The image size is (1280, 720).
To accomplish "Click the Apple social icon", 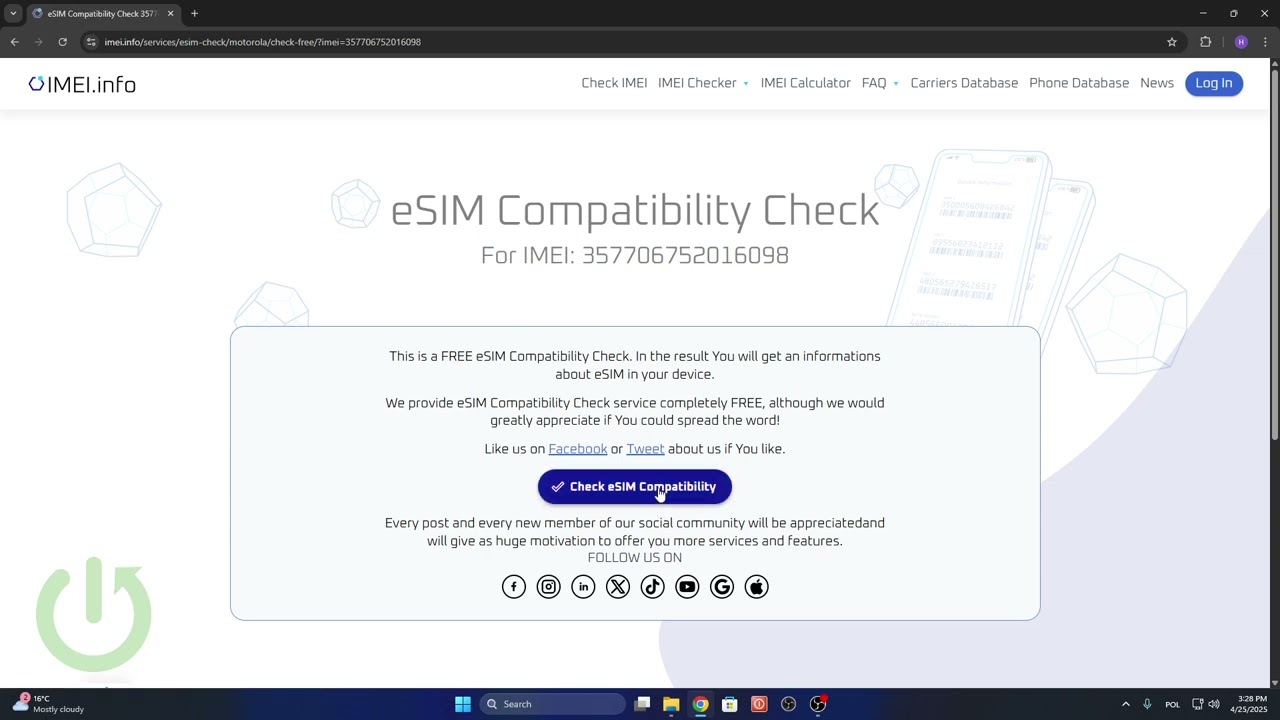I will [x=757, y=587].
